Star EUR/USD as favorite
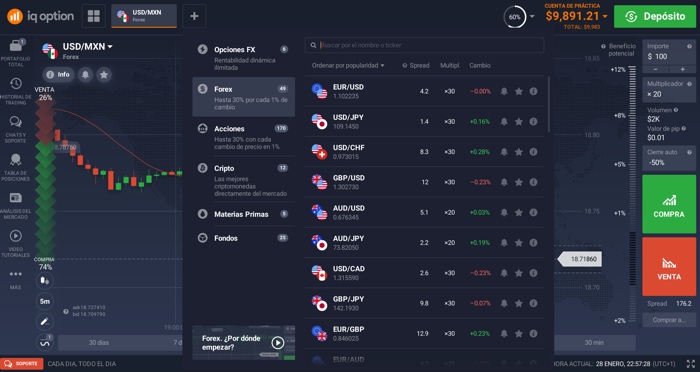700x372 pixels. click(x=519, y=91)
